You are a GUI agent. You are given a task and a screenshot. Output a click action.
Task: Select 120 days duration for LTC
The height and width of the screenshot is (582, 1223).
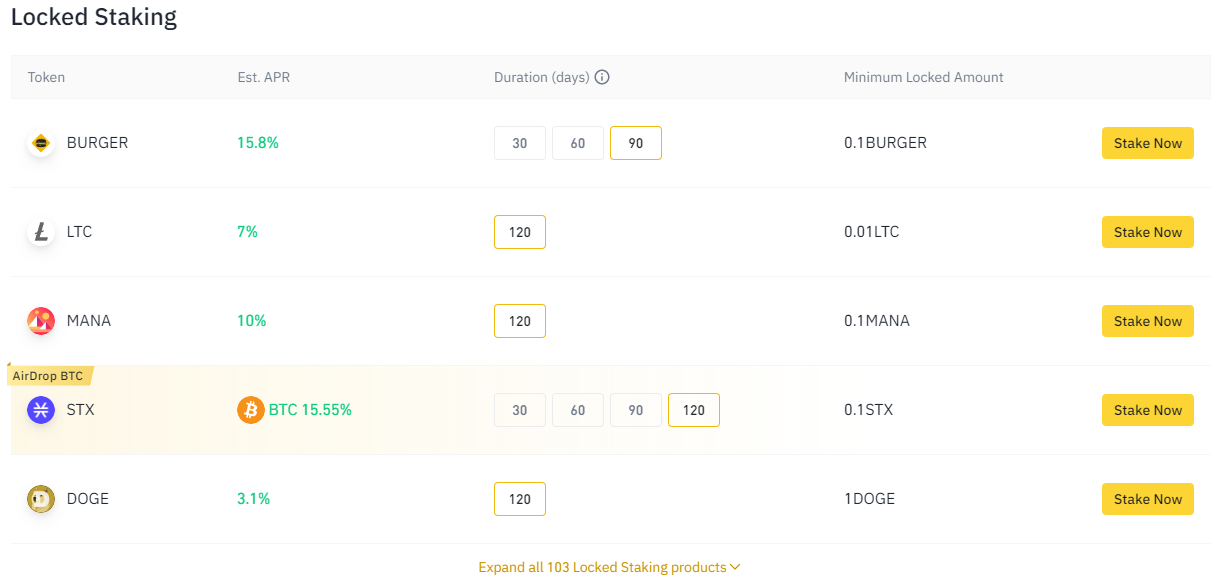520,232
